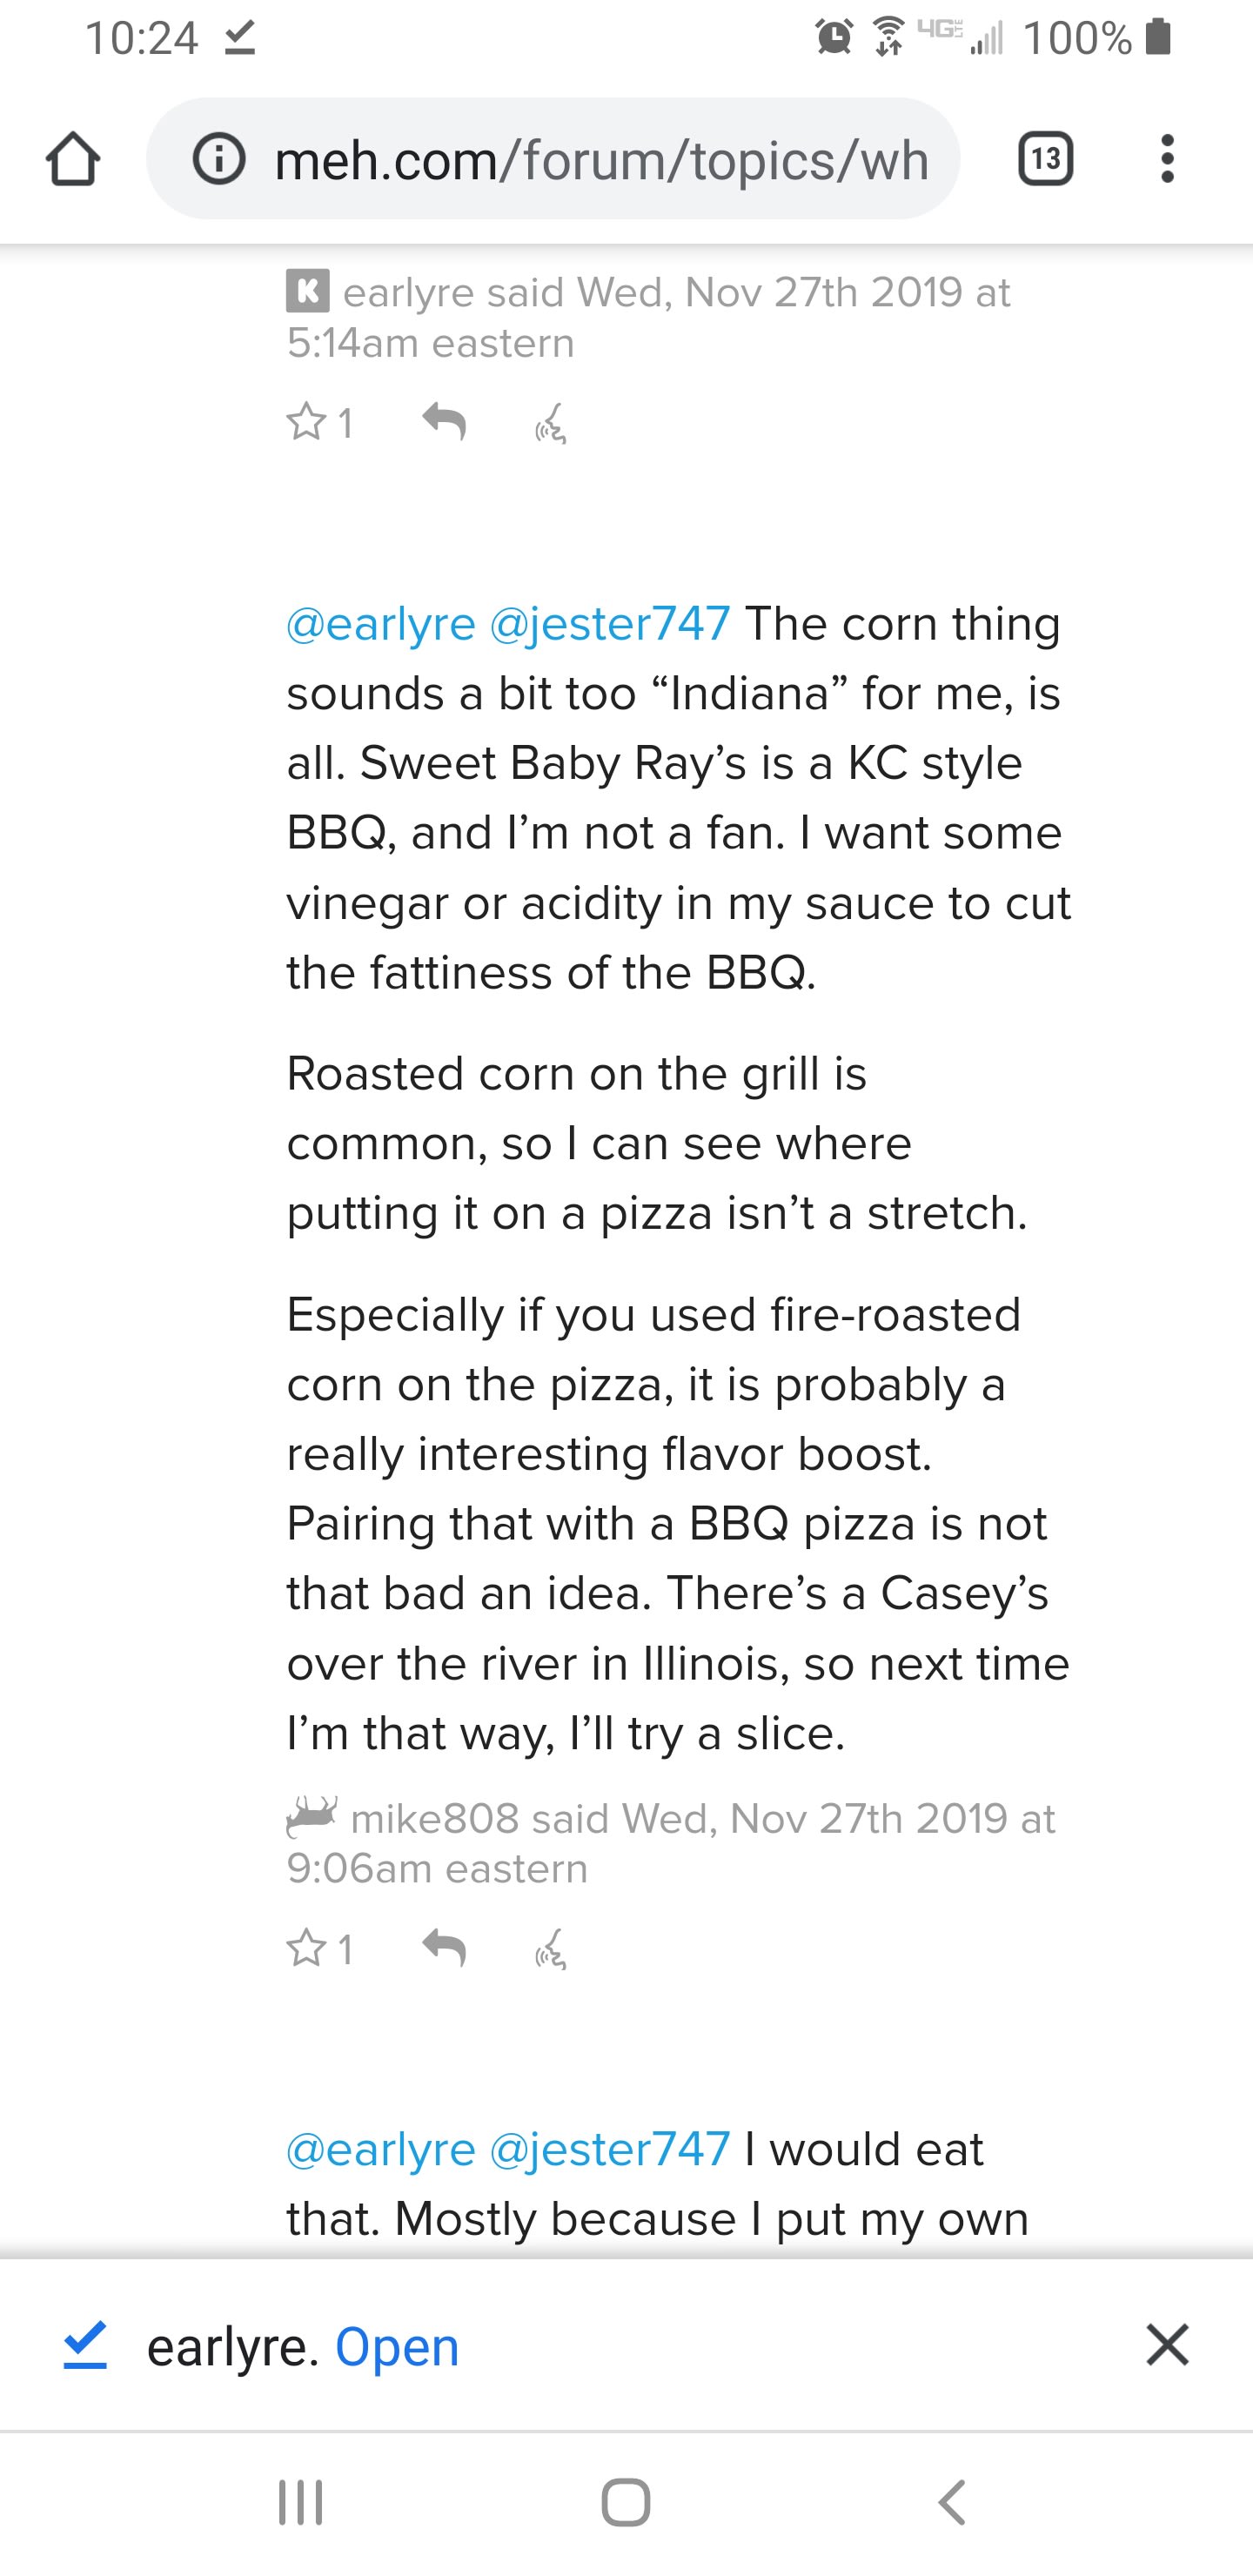Open the tab switcher showing 13 tabs
Screen dimensions: 1253x2576
[x=1045, y=159]
